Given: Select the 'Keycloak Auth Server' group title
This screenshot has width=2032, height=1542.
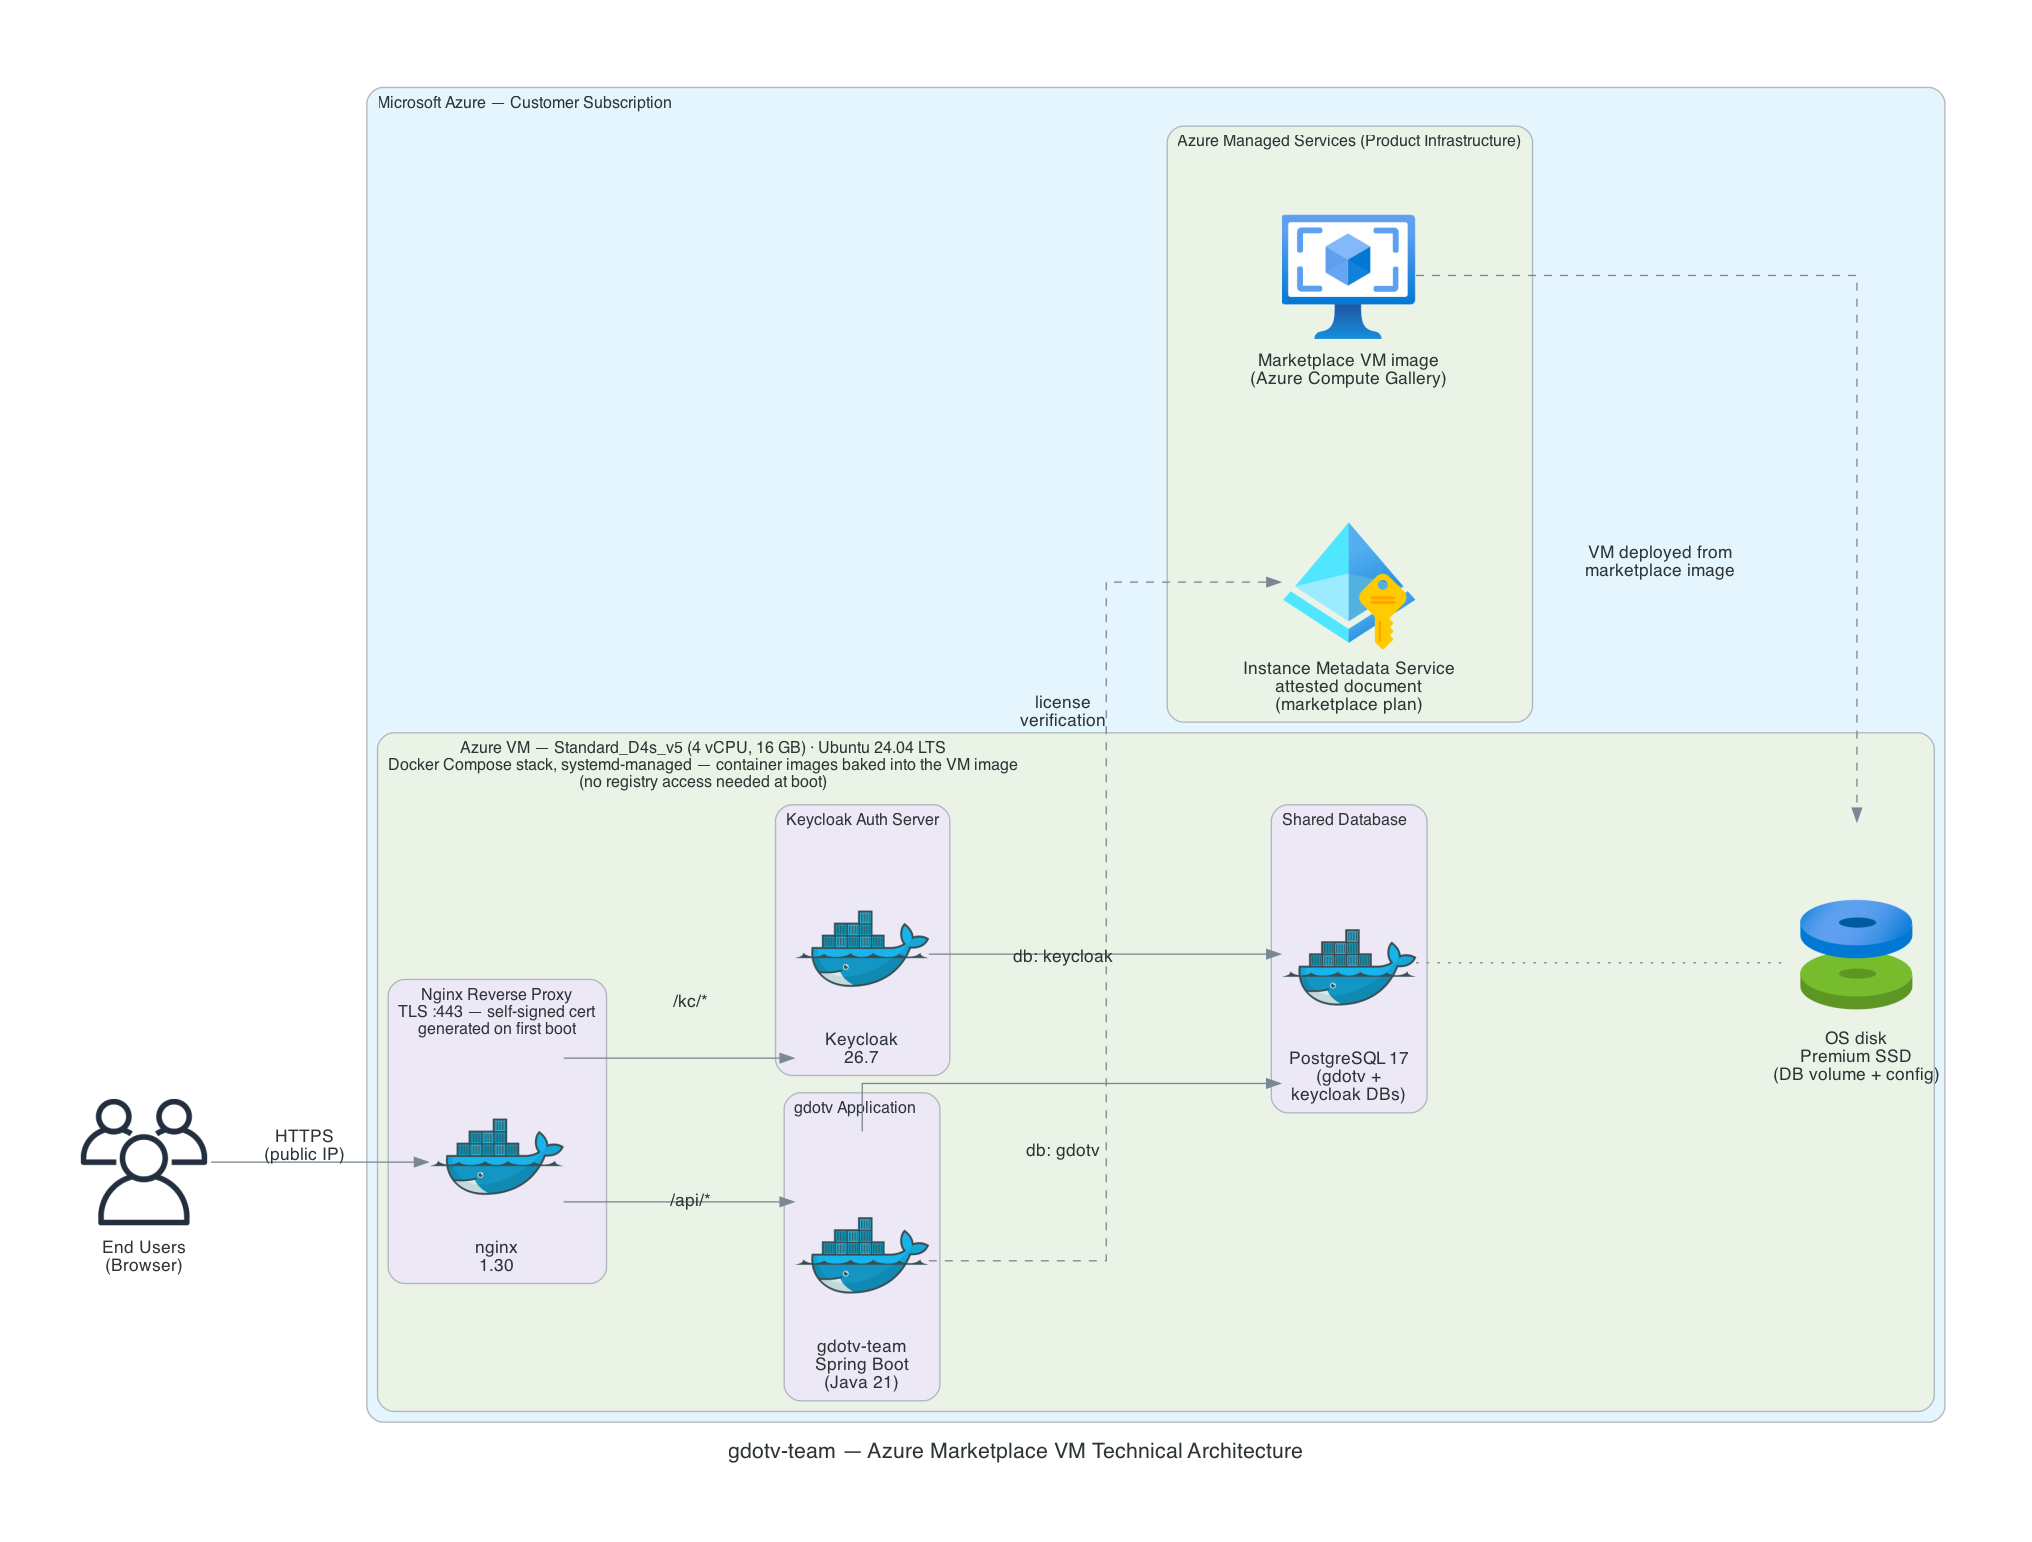Looking at the screenshot, I should tap(862, 819).
